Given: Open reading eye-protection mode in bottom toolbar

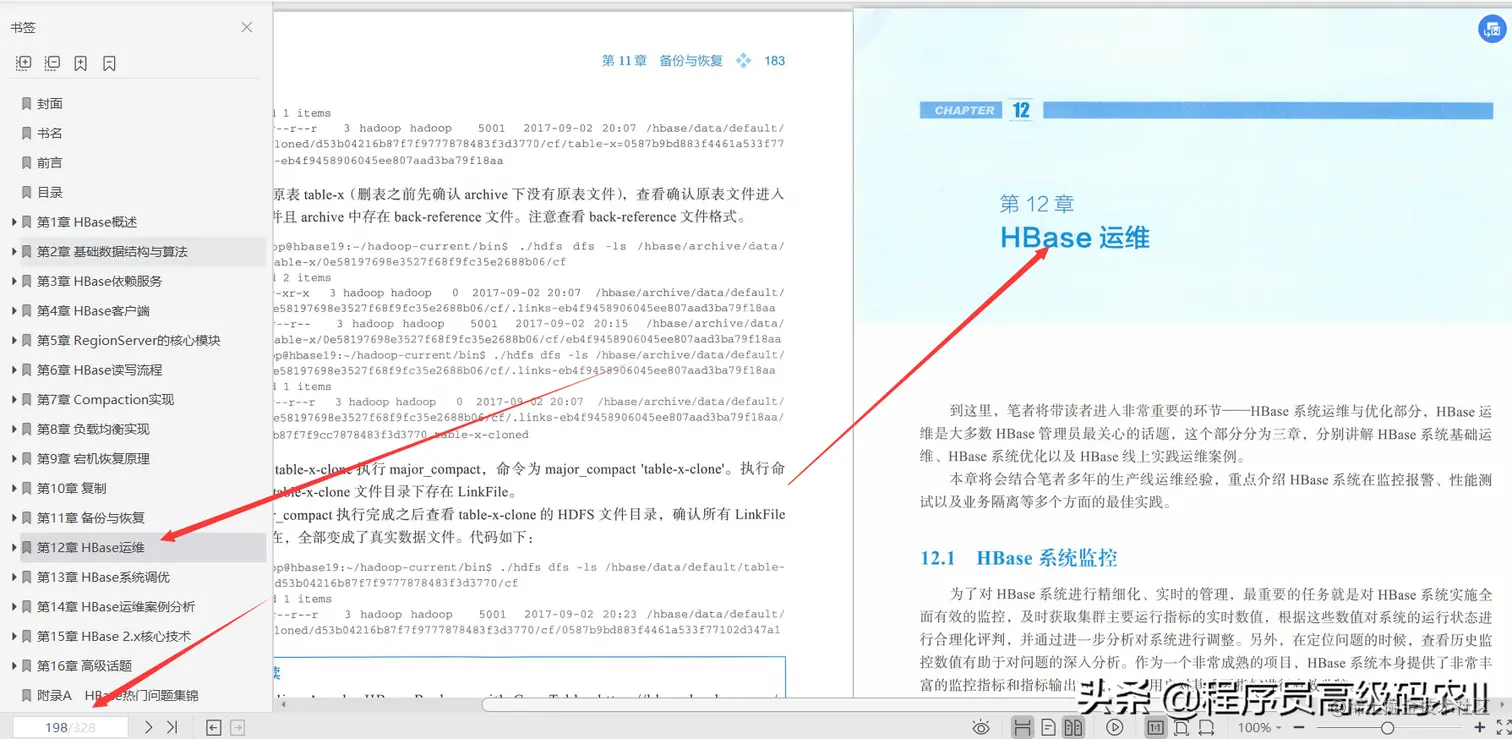Looking at the screenshot, I should (x=981, y=726).
